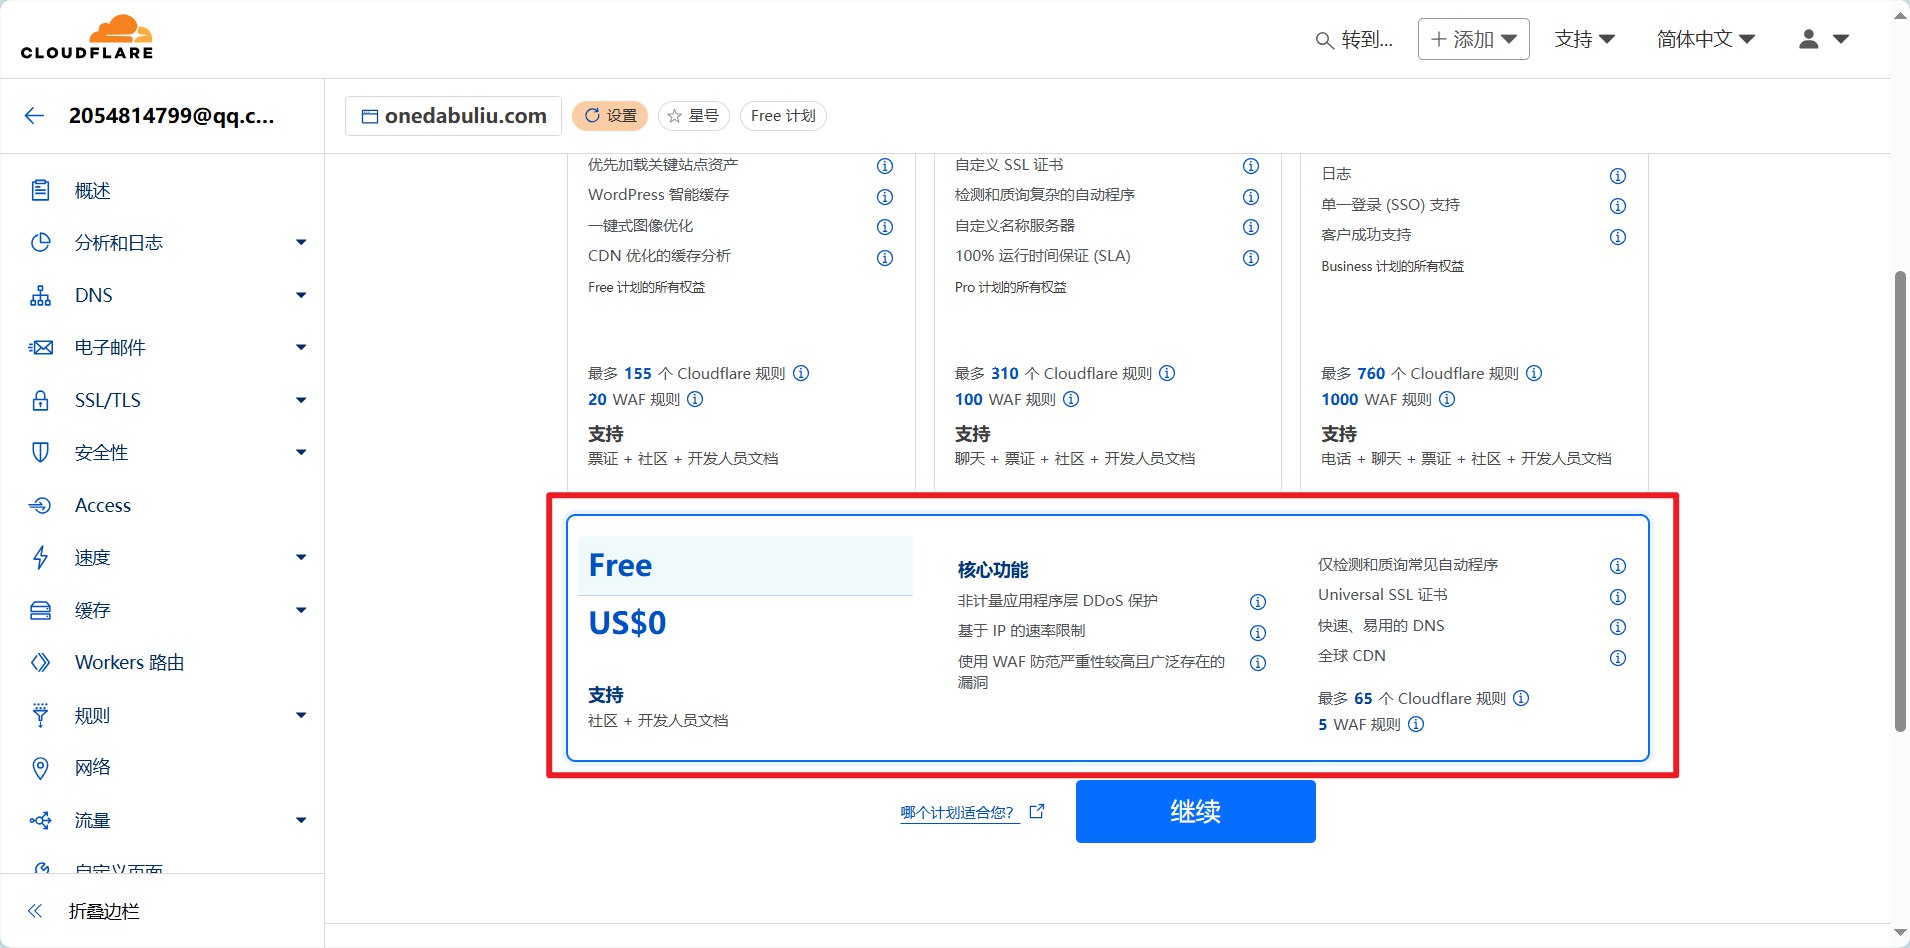Show info for Universal SSL 证书
Viewport: 1910px width, 948px height.
[1618, 597]
